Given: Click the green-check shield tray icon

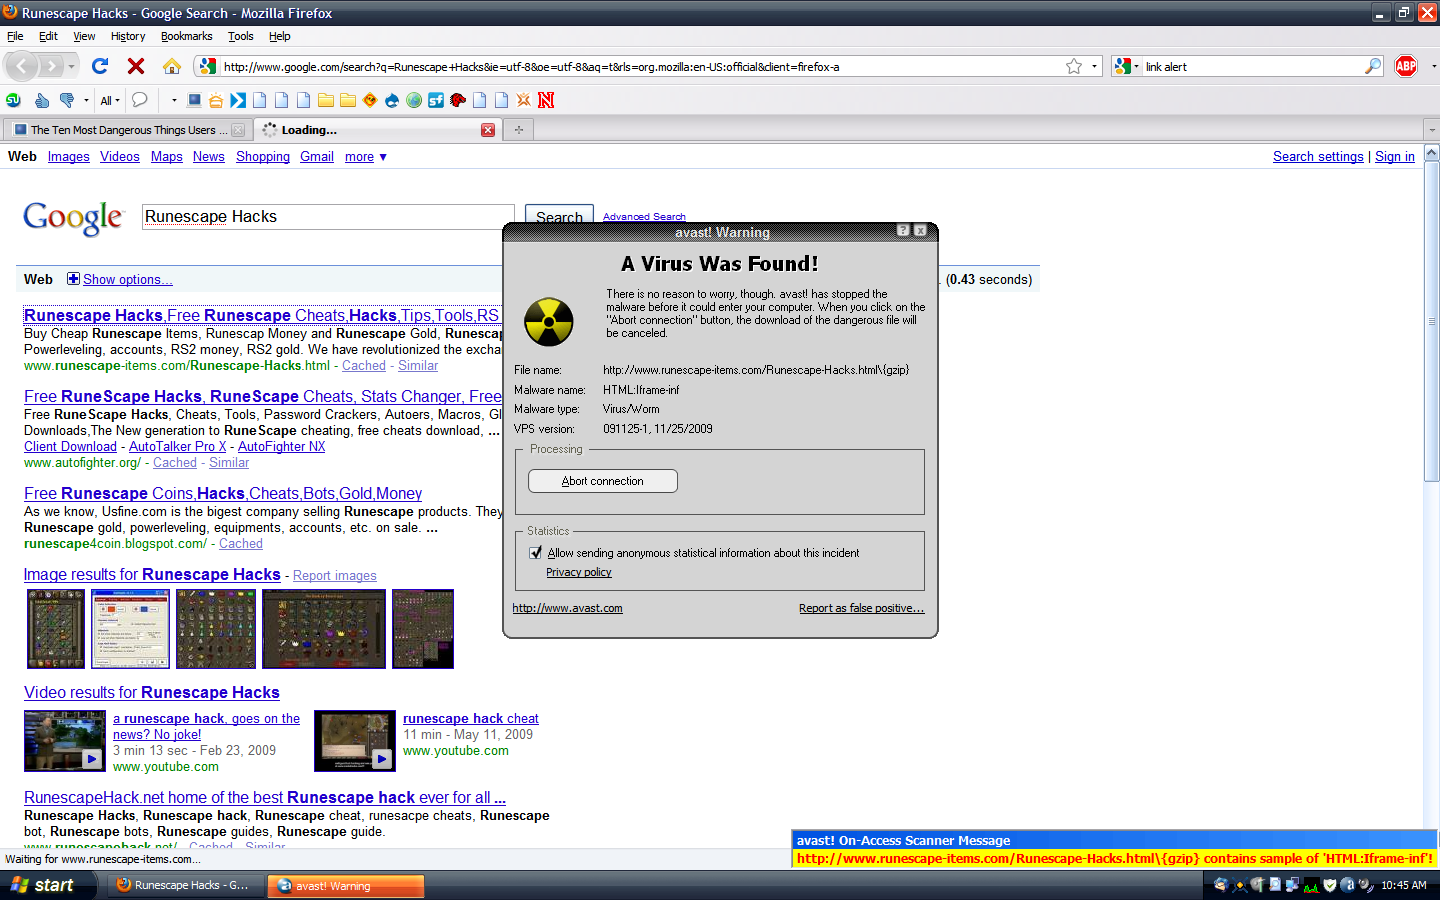Looking at the screenshot, I should pyautogui.click(x=1330, y=885).
